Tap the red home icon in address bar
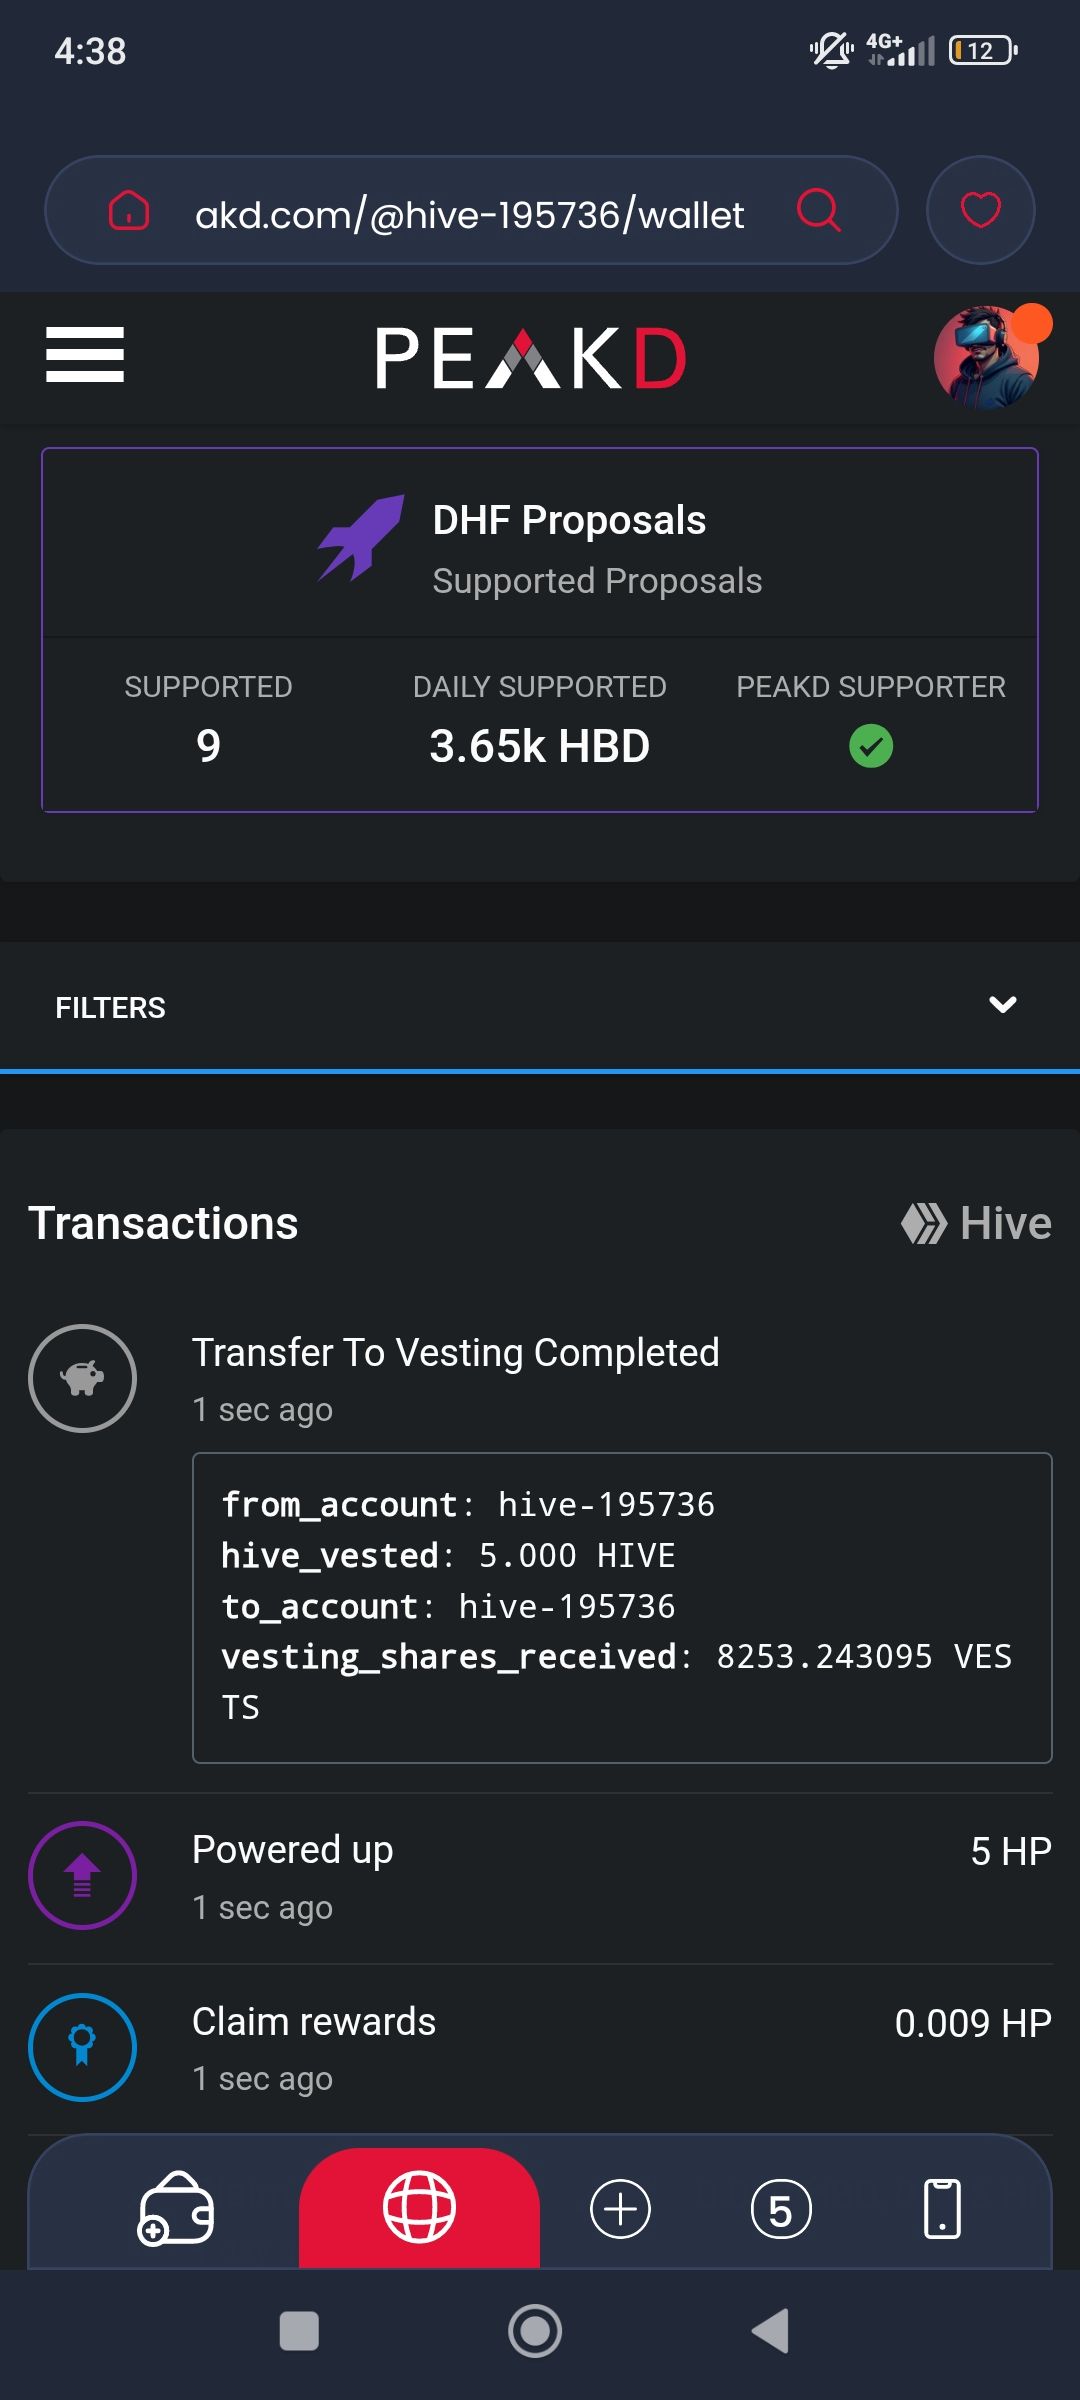 click(x=129, y=211)
